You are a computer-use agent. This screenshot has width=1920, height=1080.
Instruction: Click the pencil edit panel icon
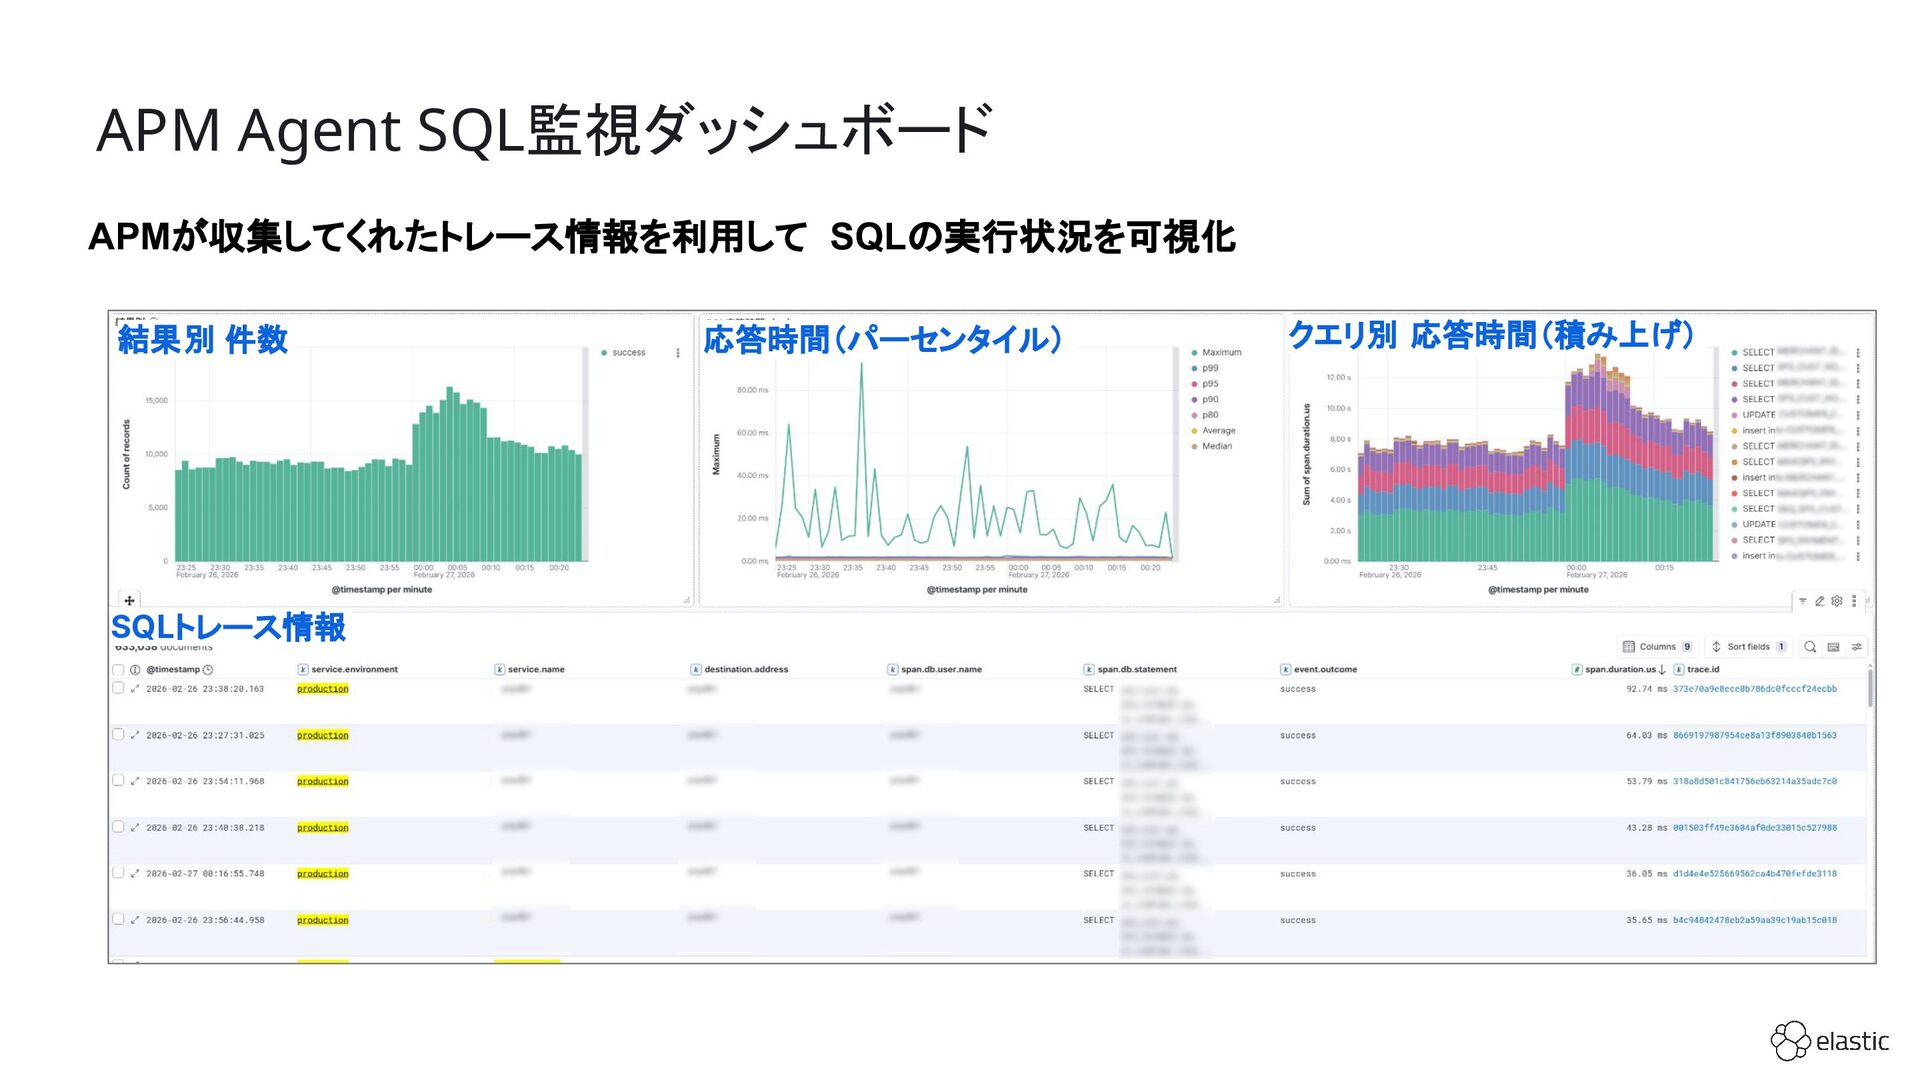click(1820, 601)
